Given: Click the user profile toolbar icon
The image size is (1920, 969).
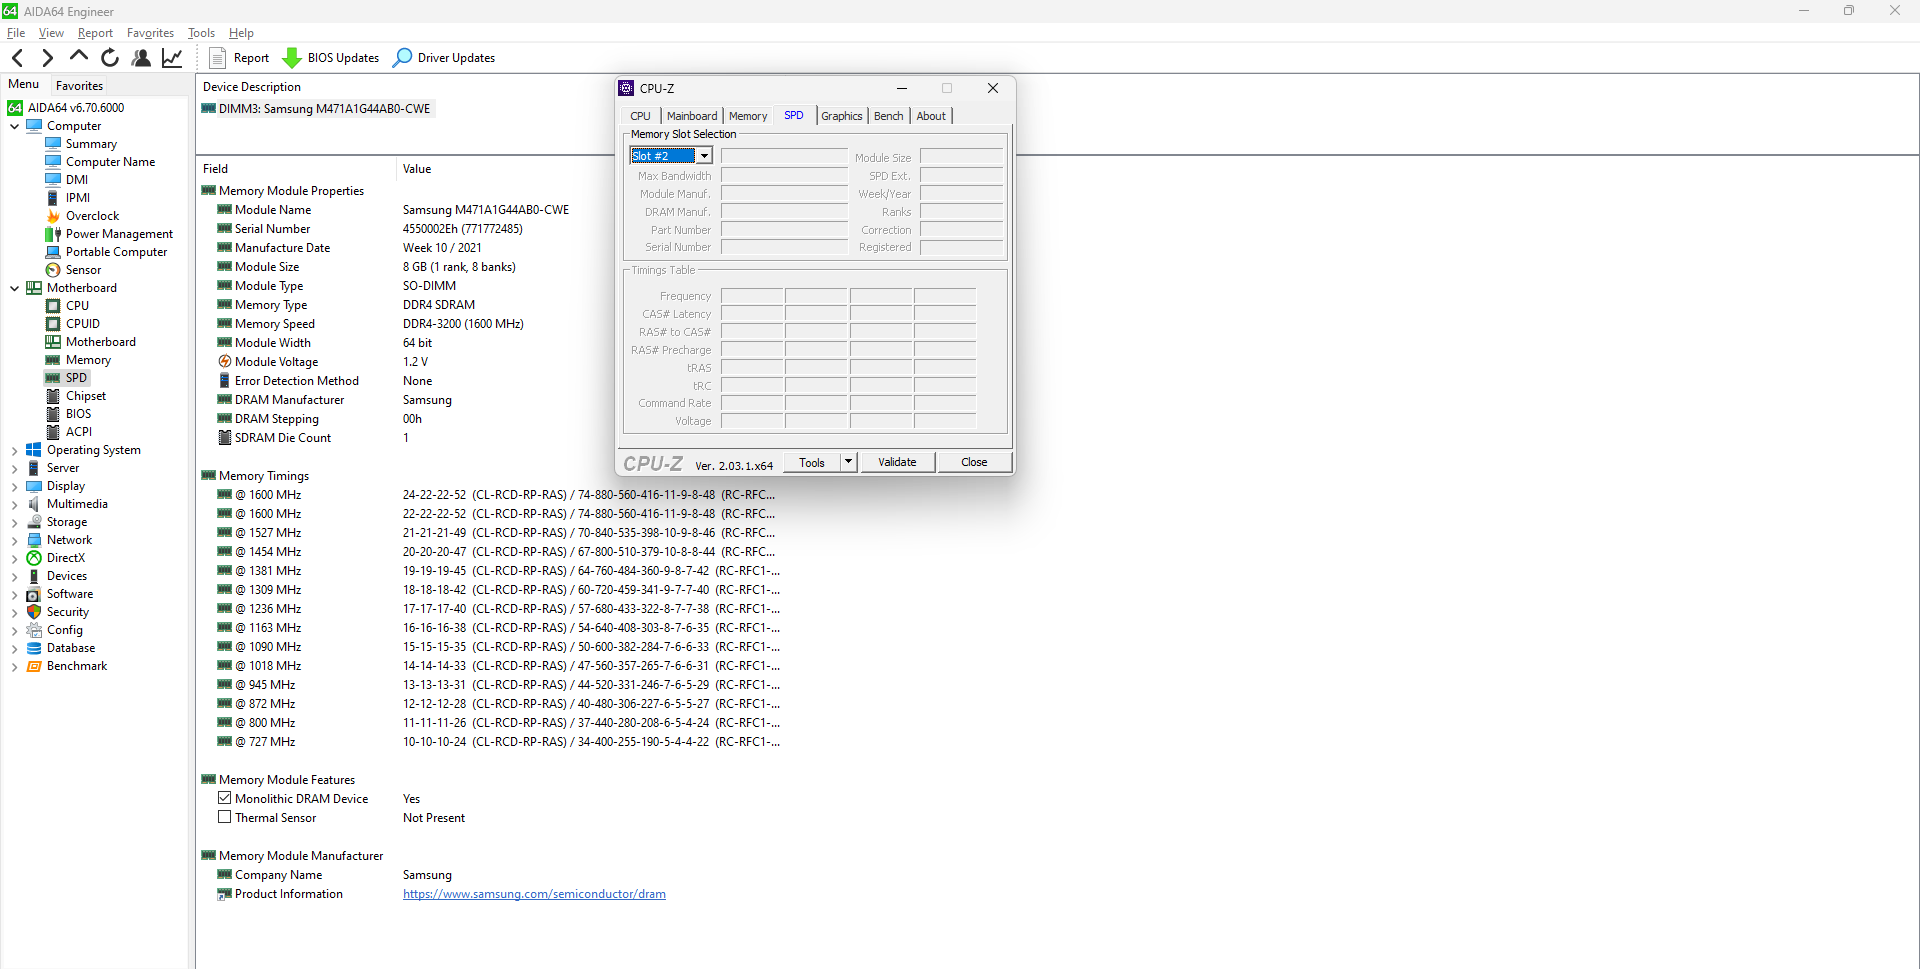Looking at the screenshot, I should tap(141, 58).
